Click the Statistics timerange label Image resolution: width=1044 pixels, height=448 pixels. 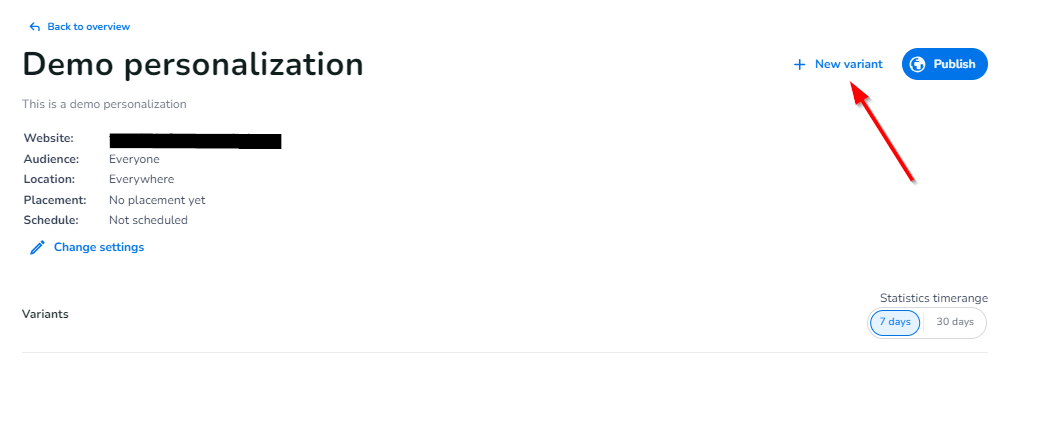coord(933,298)
